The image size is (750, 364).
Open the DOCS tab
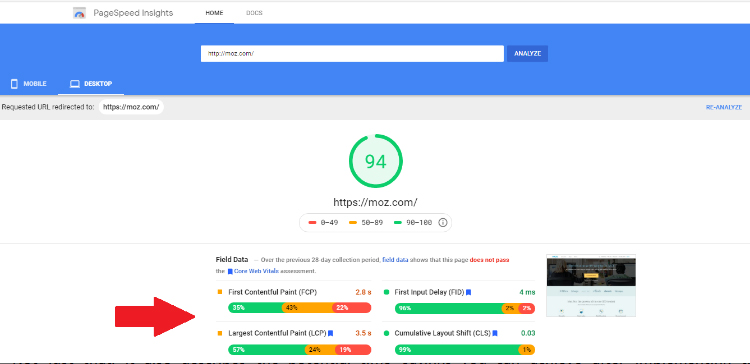pyautogui.click(x=254, y=13)
